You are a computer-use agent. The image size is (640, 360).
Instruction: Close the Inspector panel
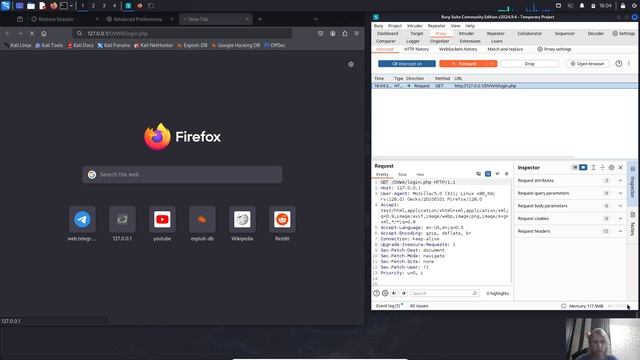[620, 167]
